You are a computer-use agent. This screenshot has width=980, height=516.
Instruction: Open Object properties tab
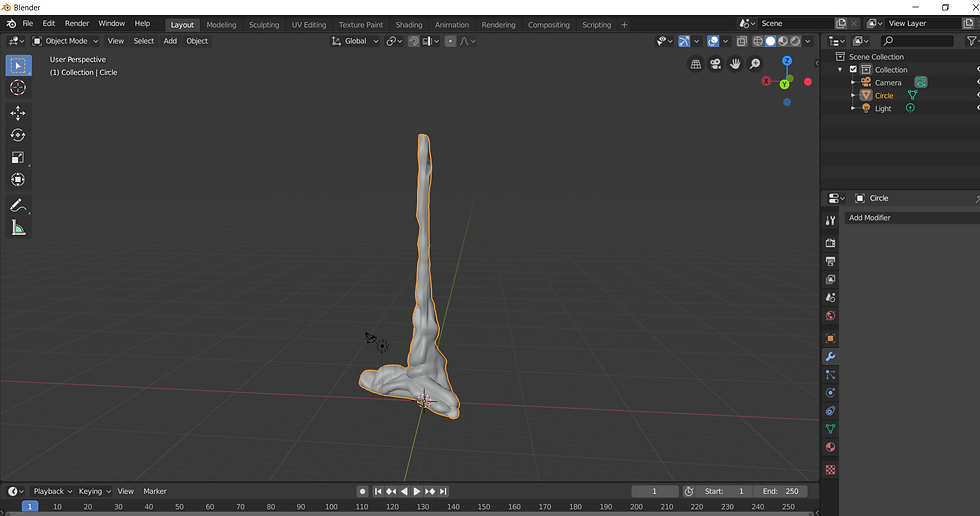(830, 339)
